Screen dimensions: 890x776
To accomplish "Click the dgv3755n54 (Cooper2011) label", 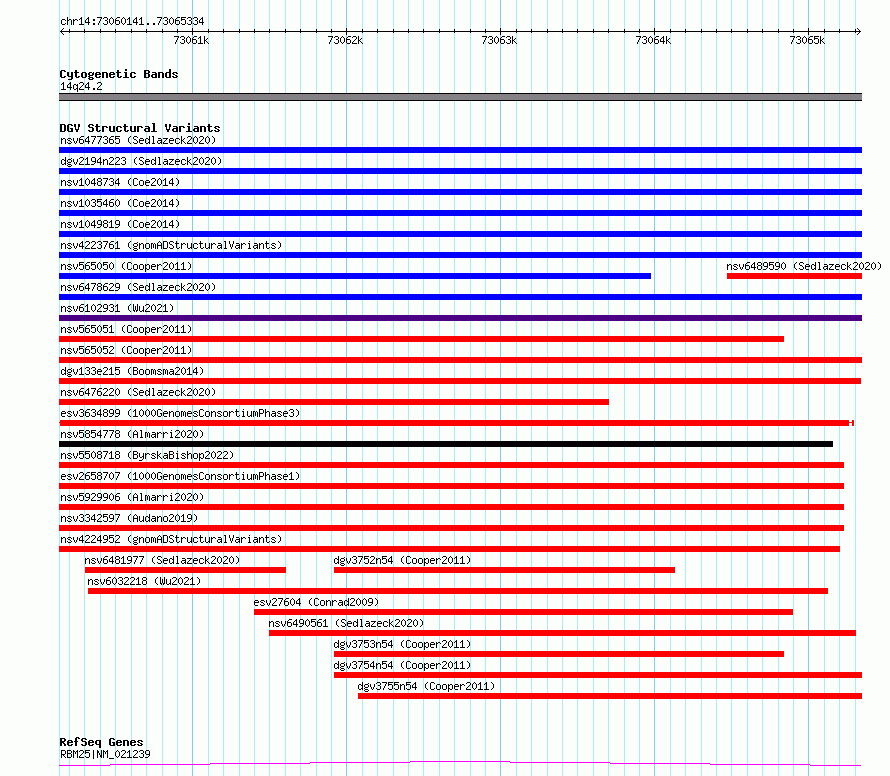I will tap(426, 686).
